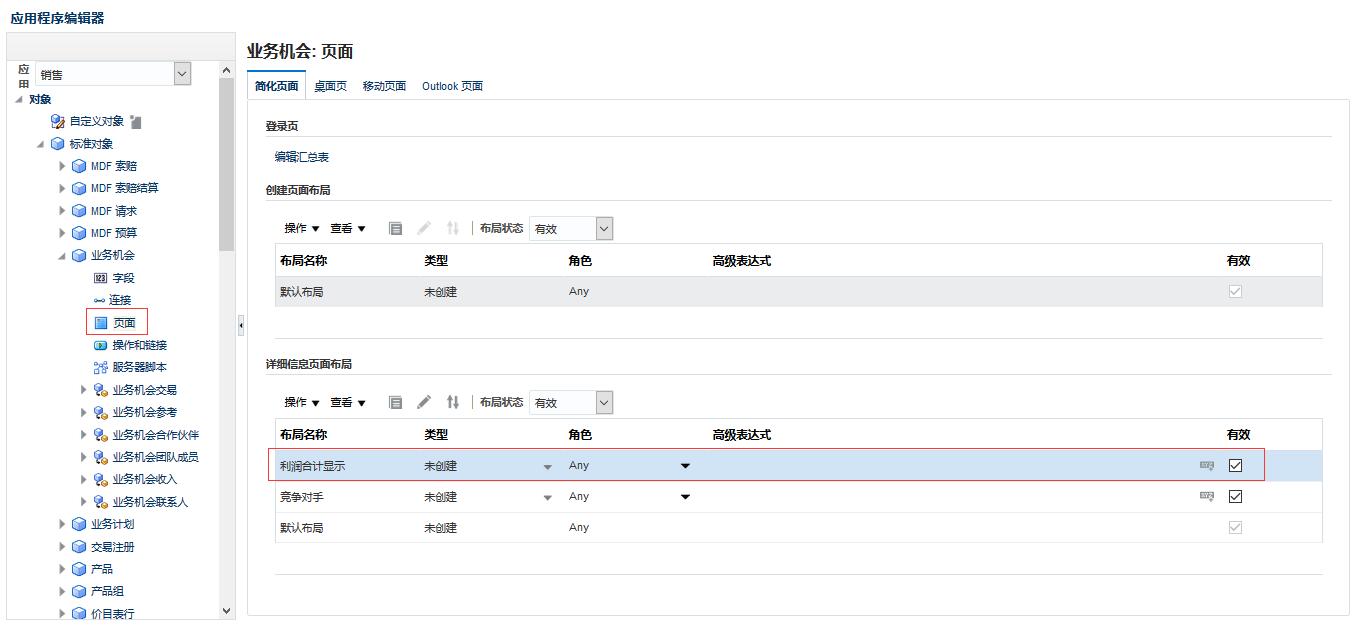
Task: Click 有效 checkbox of 默认布局 in 创建页面布局
Action: 1235,292
